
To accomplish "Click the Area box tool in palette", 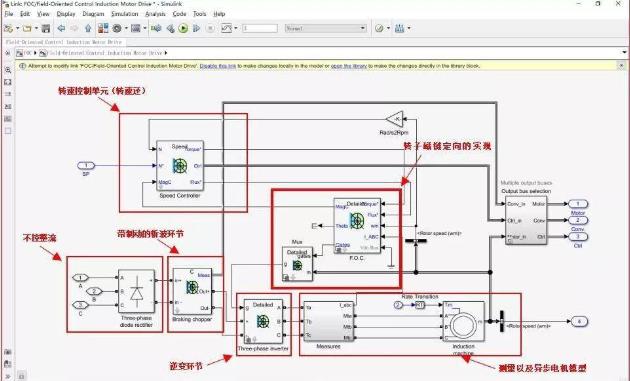I will coord(8,131).
